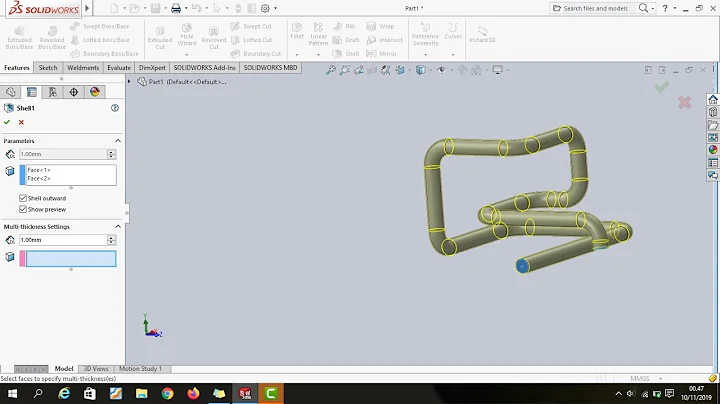
Task: Toggle the Shell outward checkbox
Action: pos(23,198)
